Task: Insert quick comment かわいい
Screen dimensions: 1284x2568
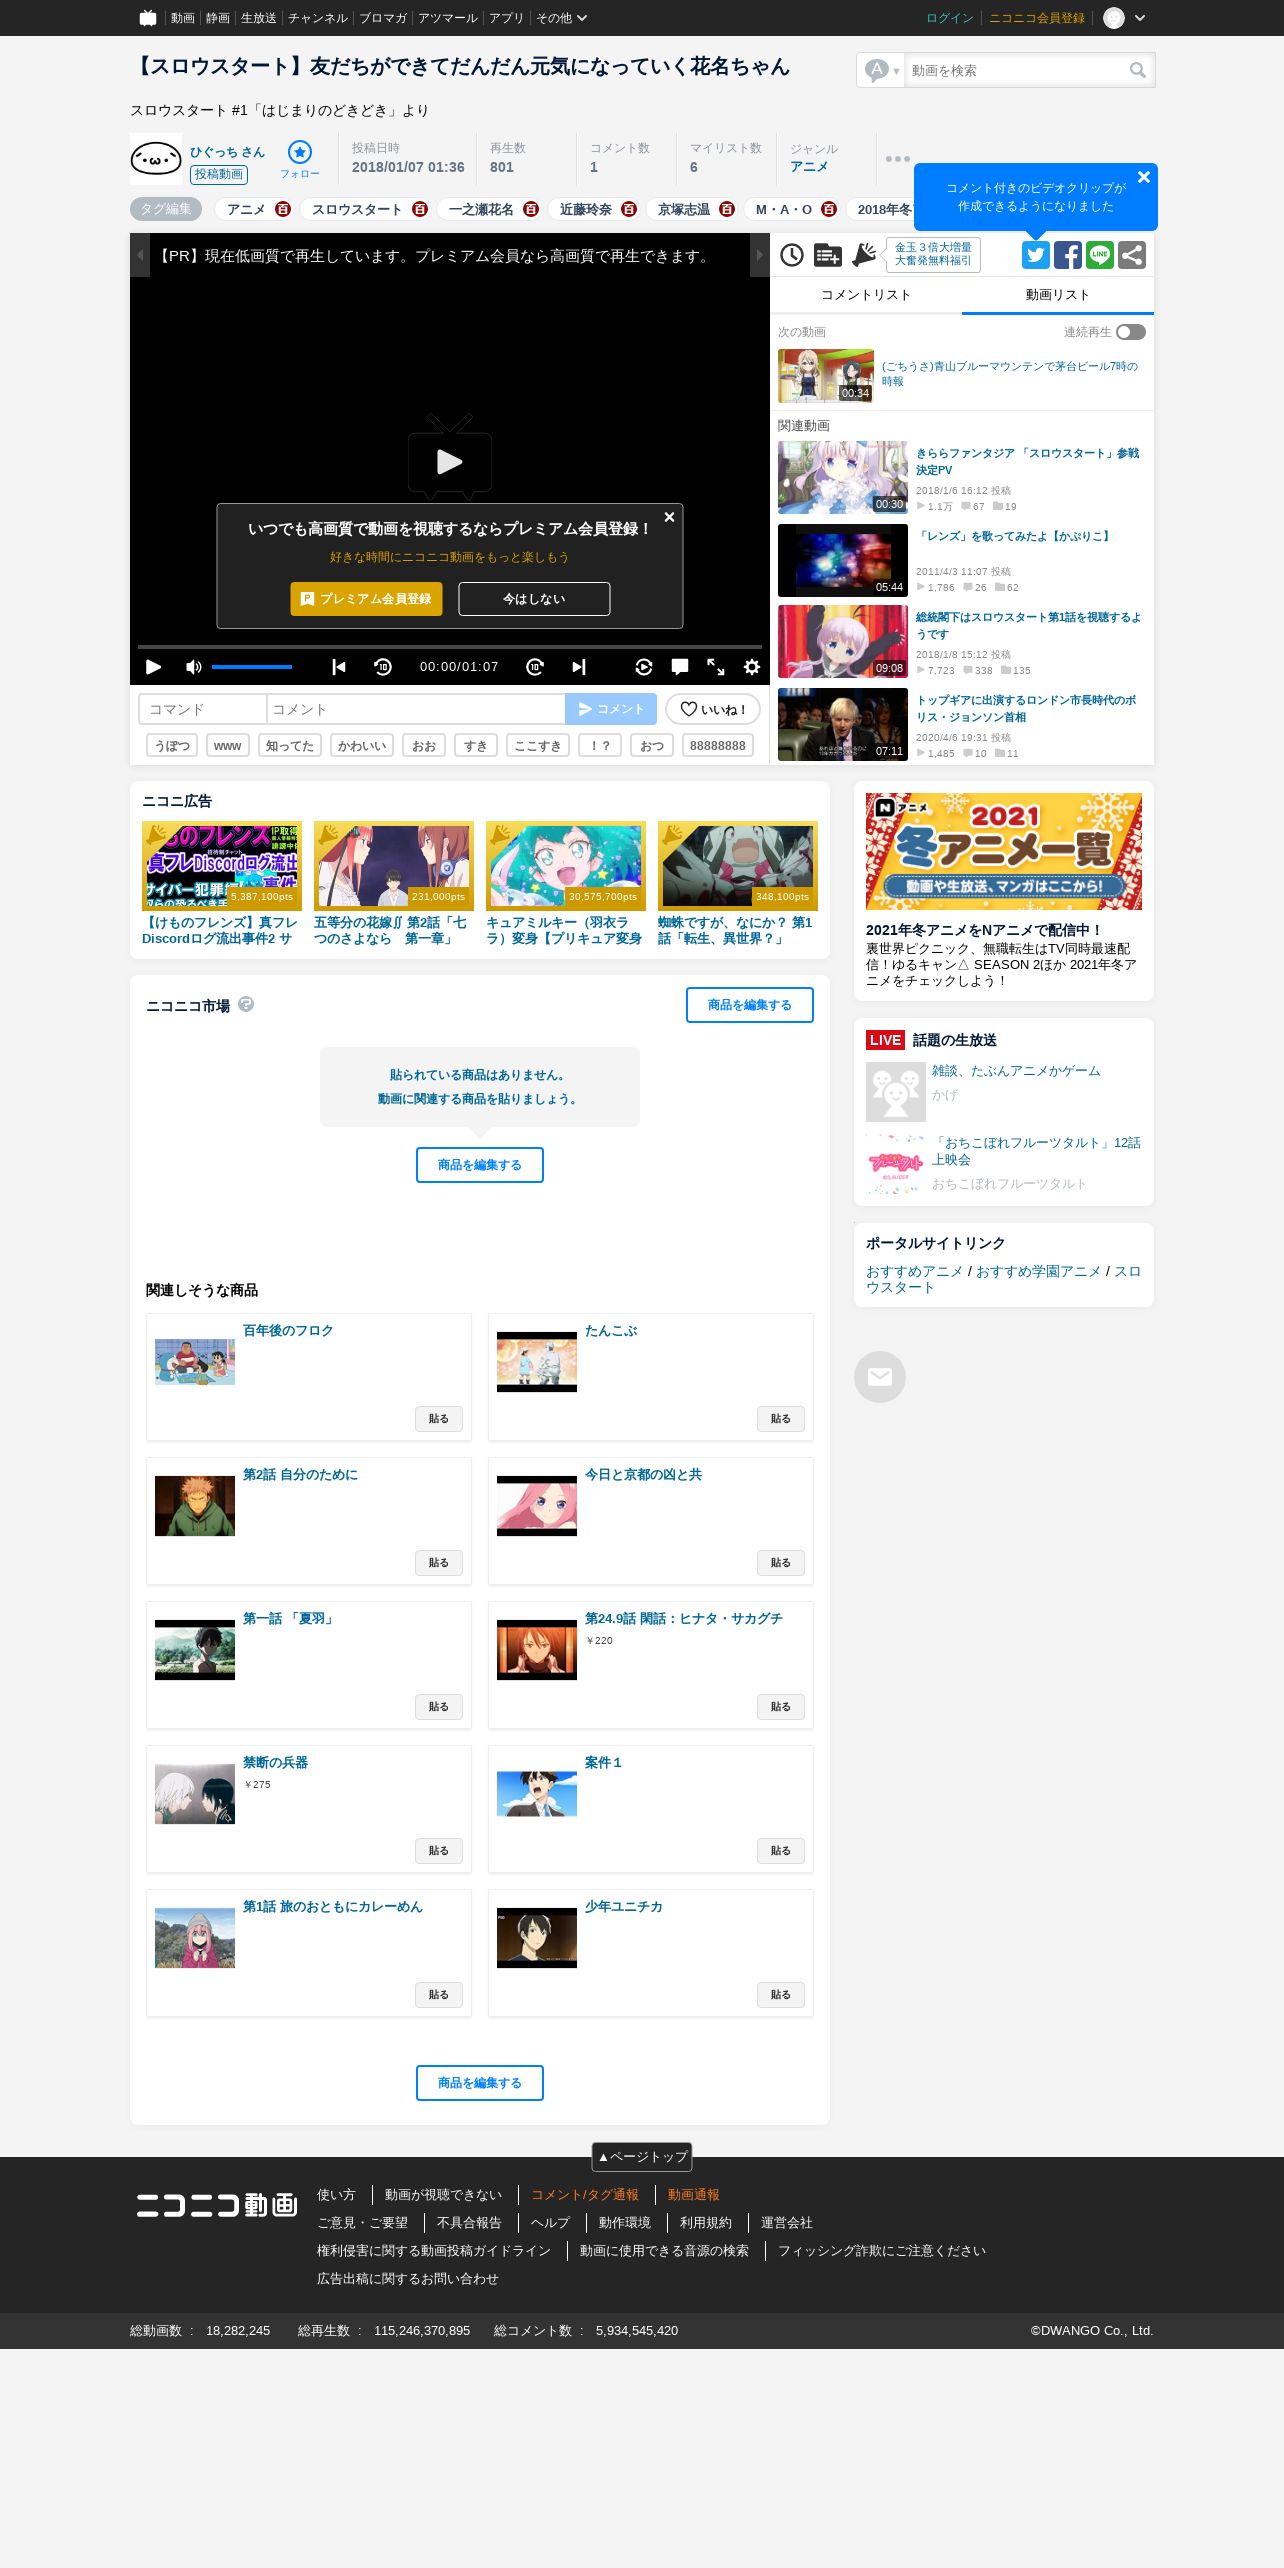Action: pyautogui.click(x=362, y=746)
